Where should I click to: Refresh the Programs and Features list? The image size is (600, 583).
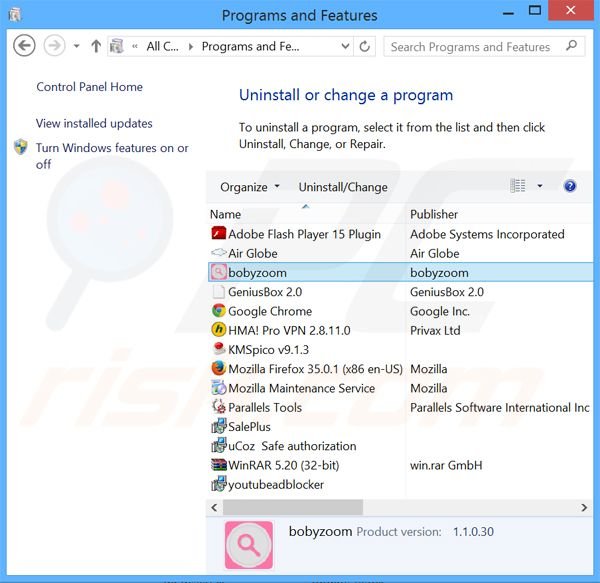365,46
